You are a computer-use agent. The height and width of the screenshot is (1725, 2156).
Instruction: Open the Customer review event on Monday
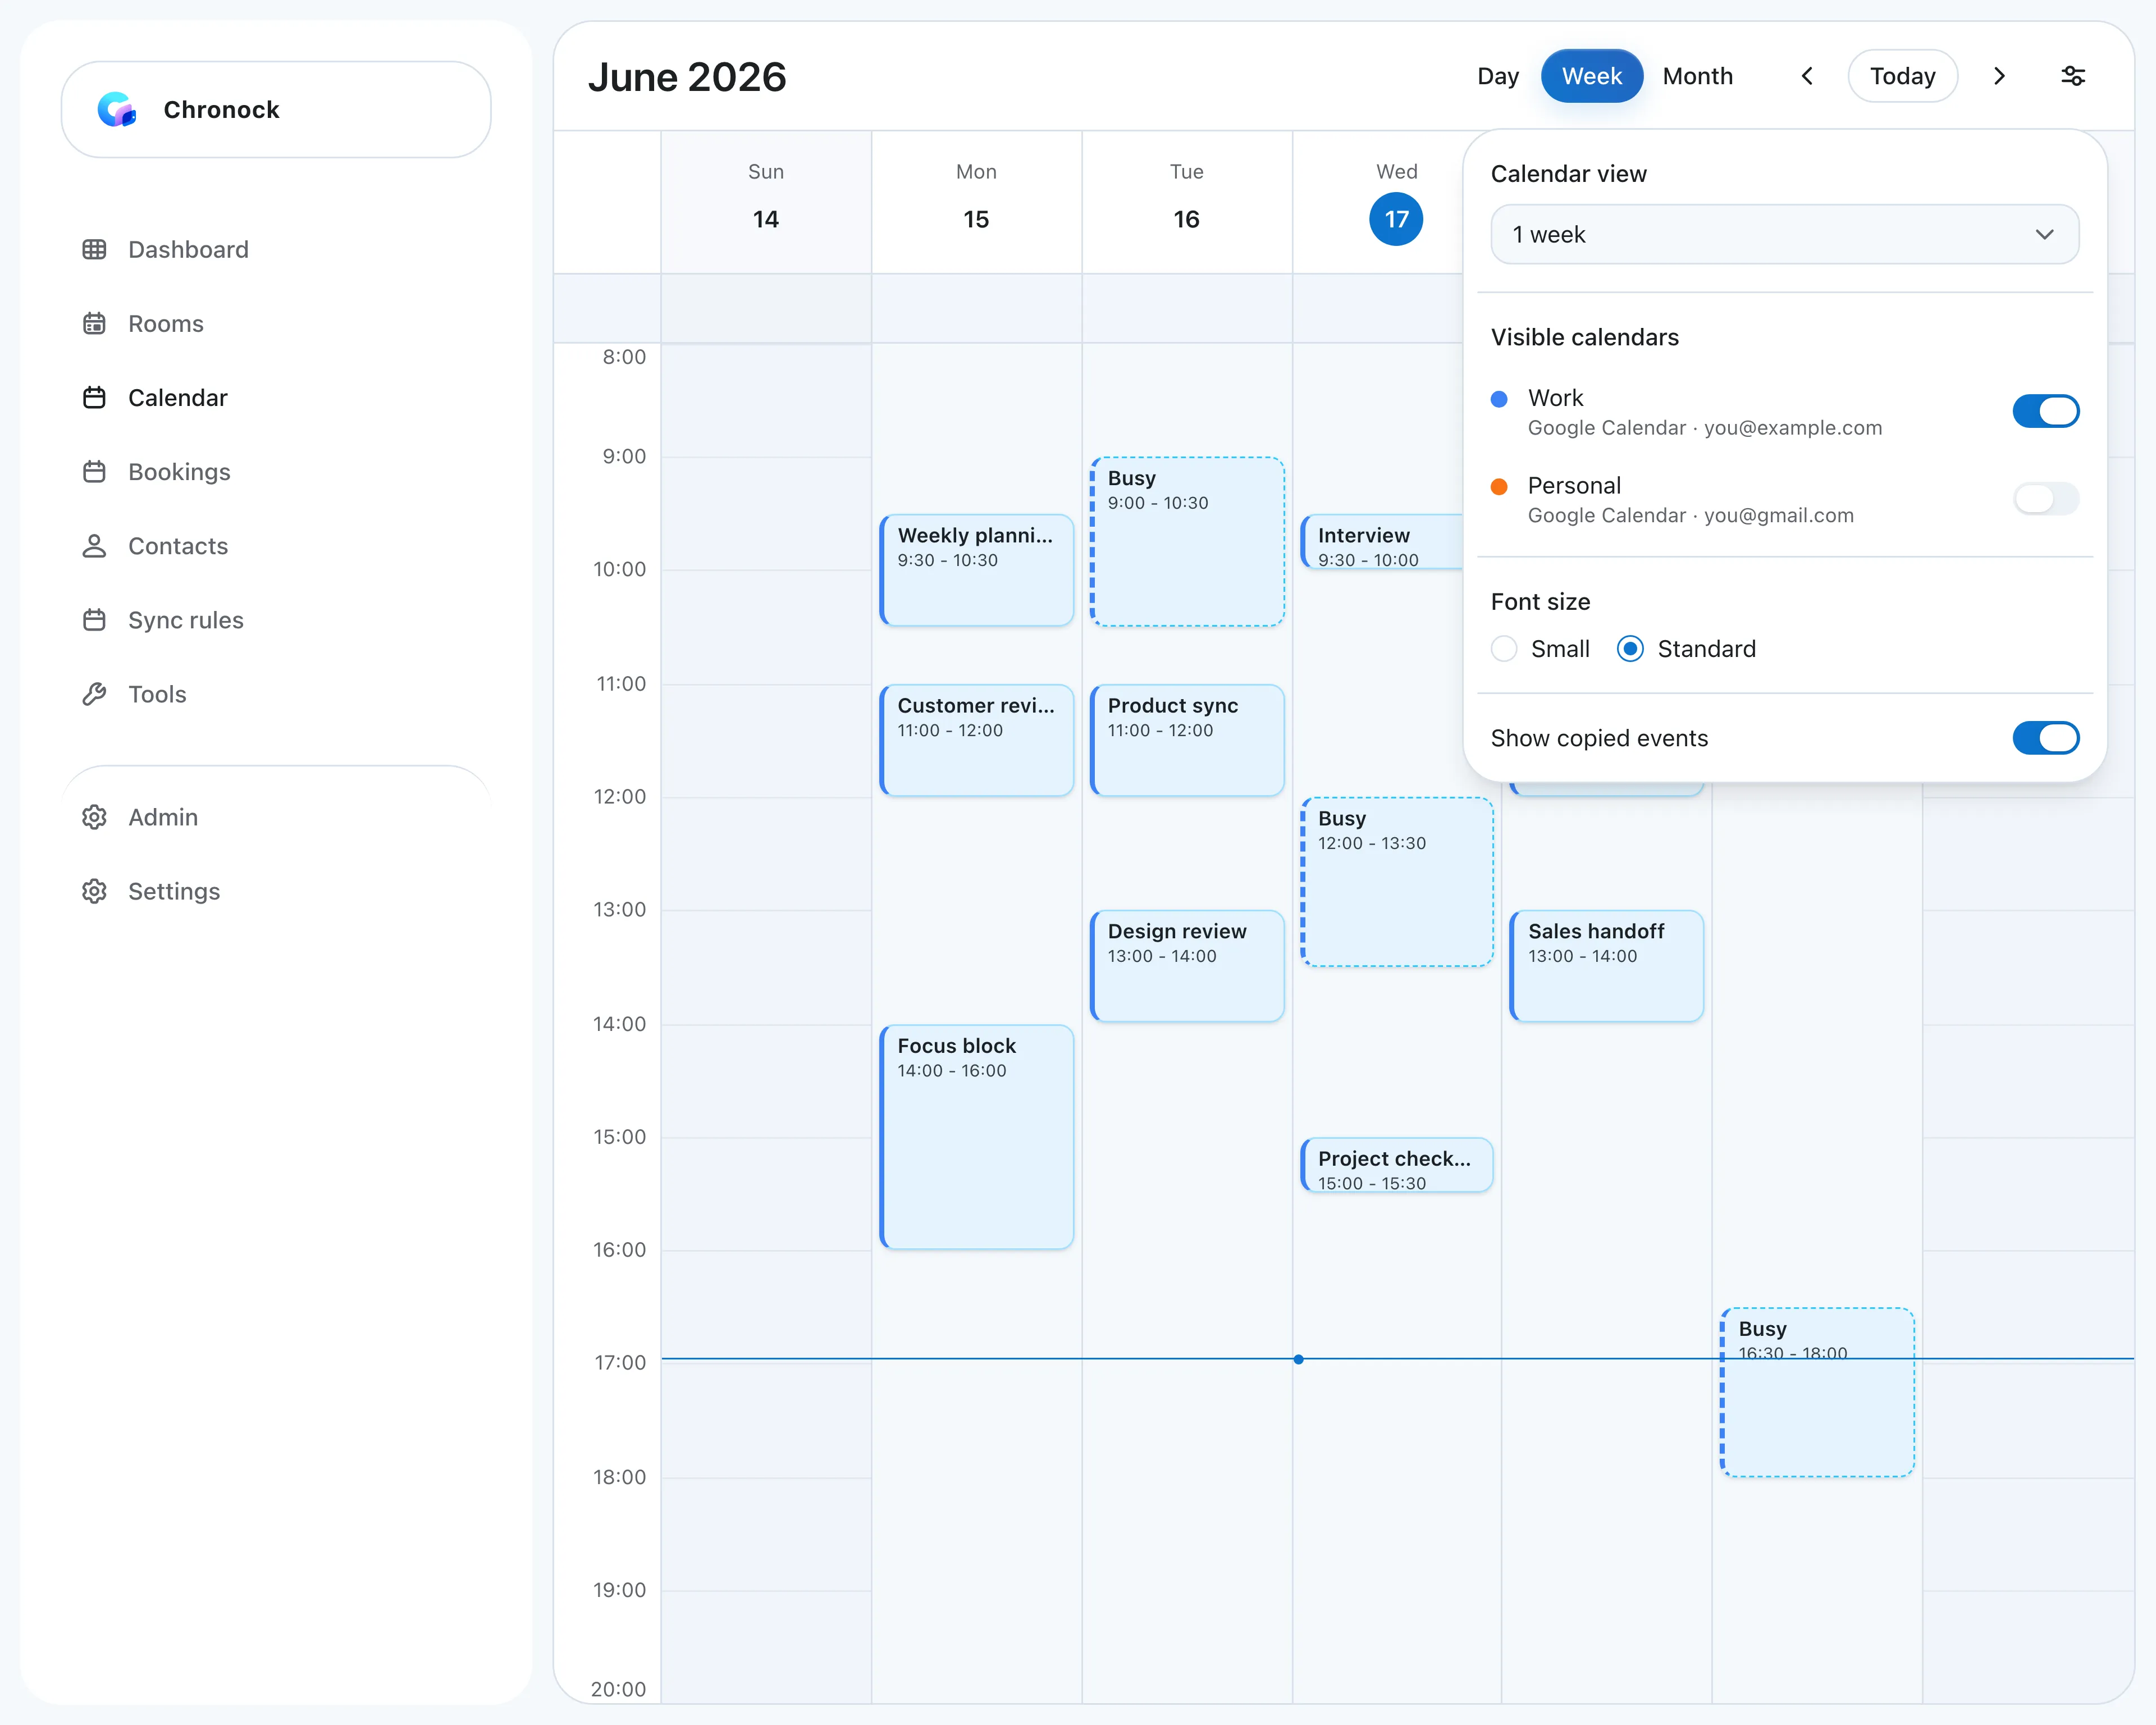click(x=976, y=740)
